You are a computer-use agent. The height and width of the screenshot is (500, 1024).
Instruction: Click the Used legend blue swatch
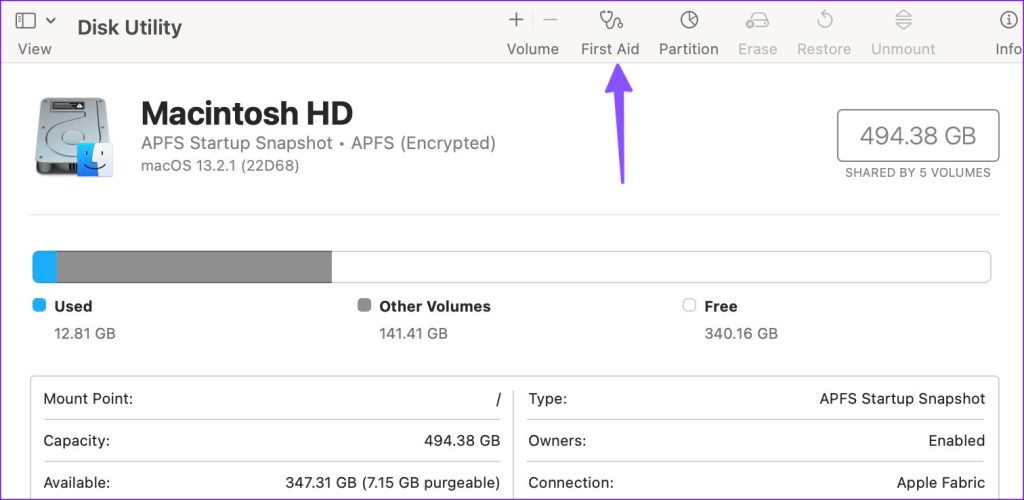[40, 306]
